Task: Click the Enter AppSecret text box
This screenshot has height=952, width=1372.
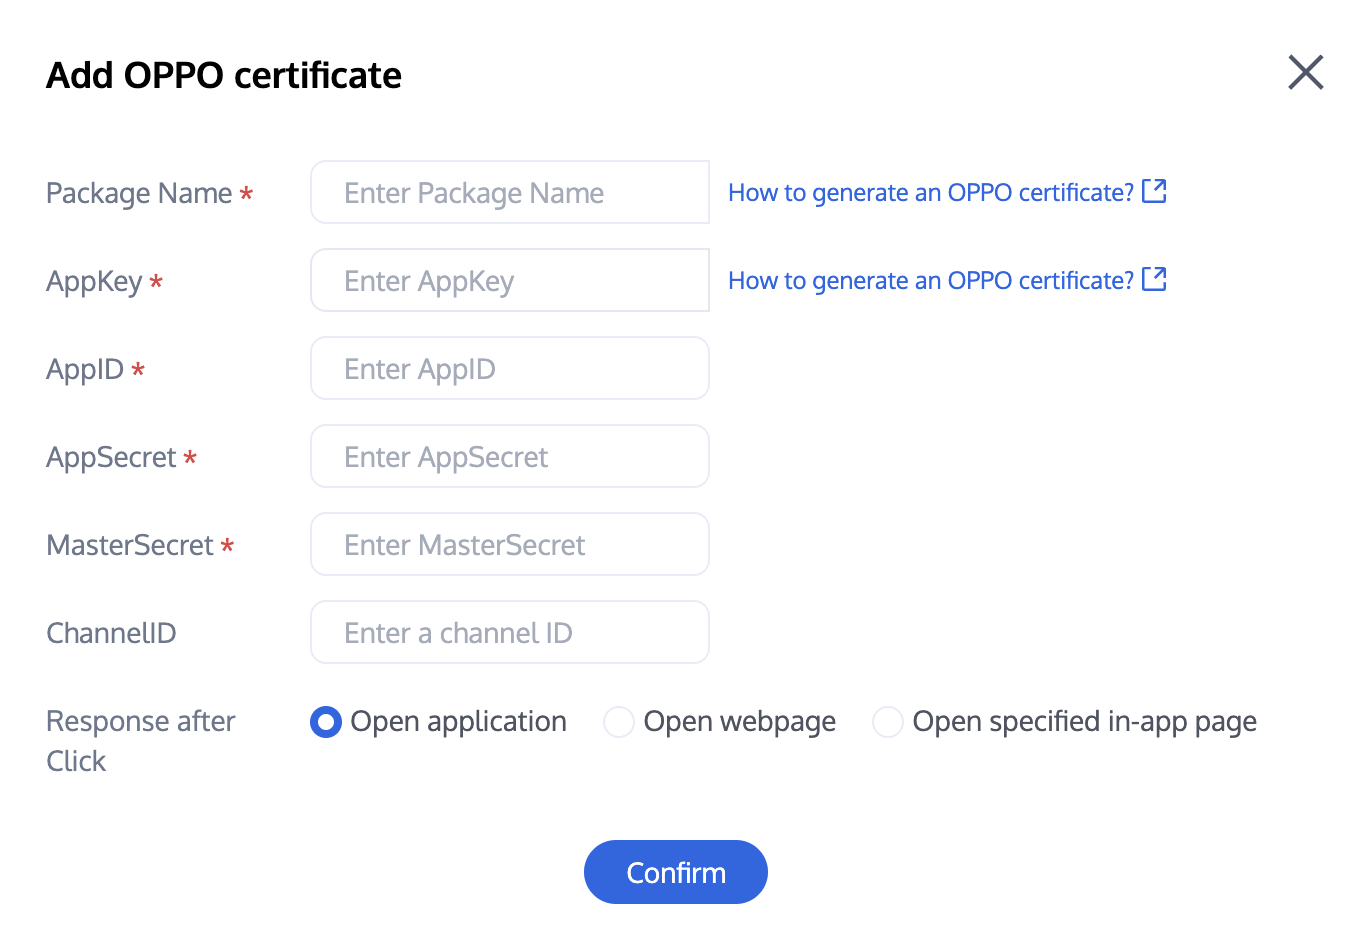Action: click(510, 457)
